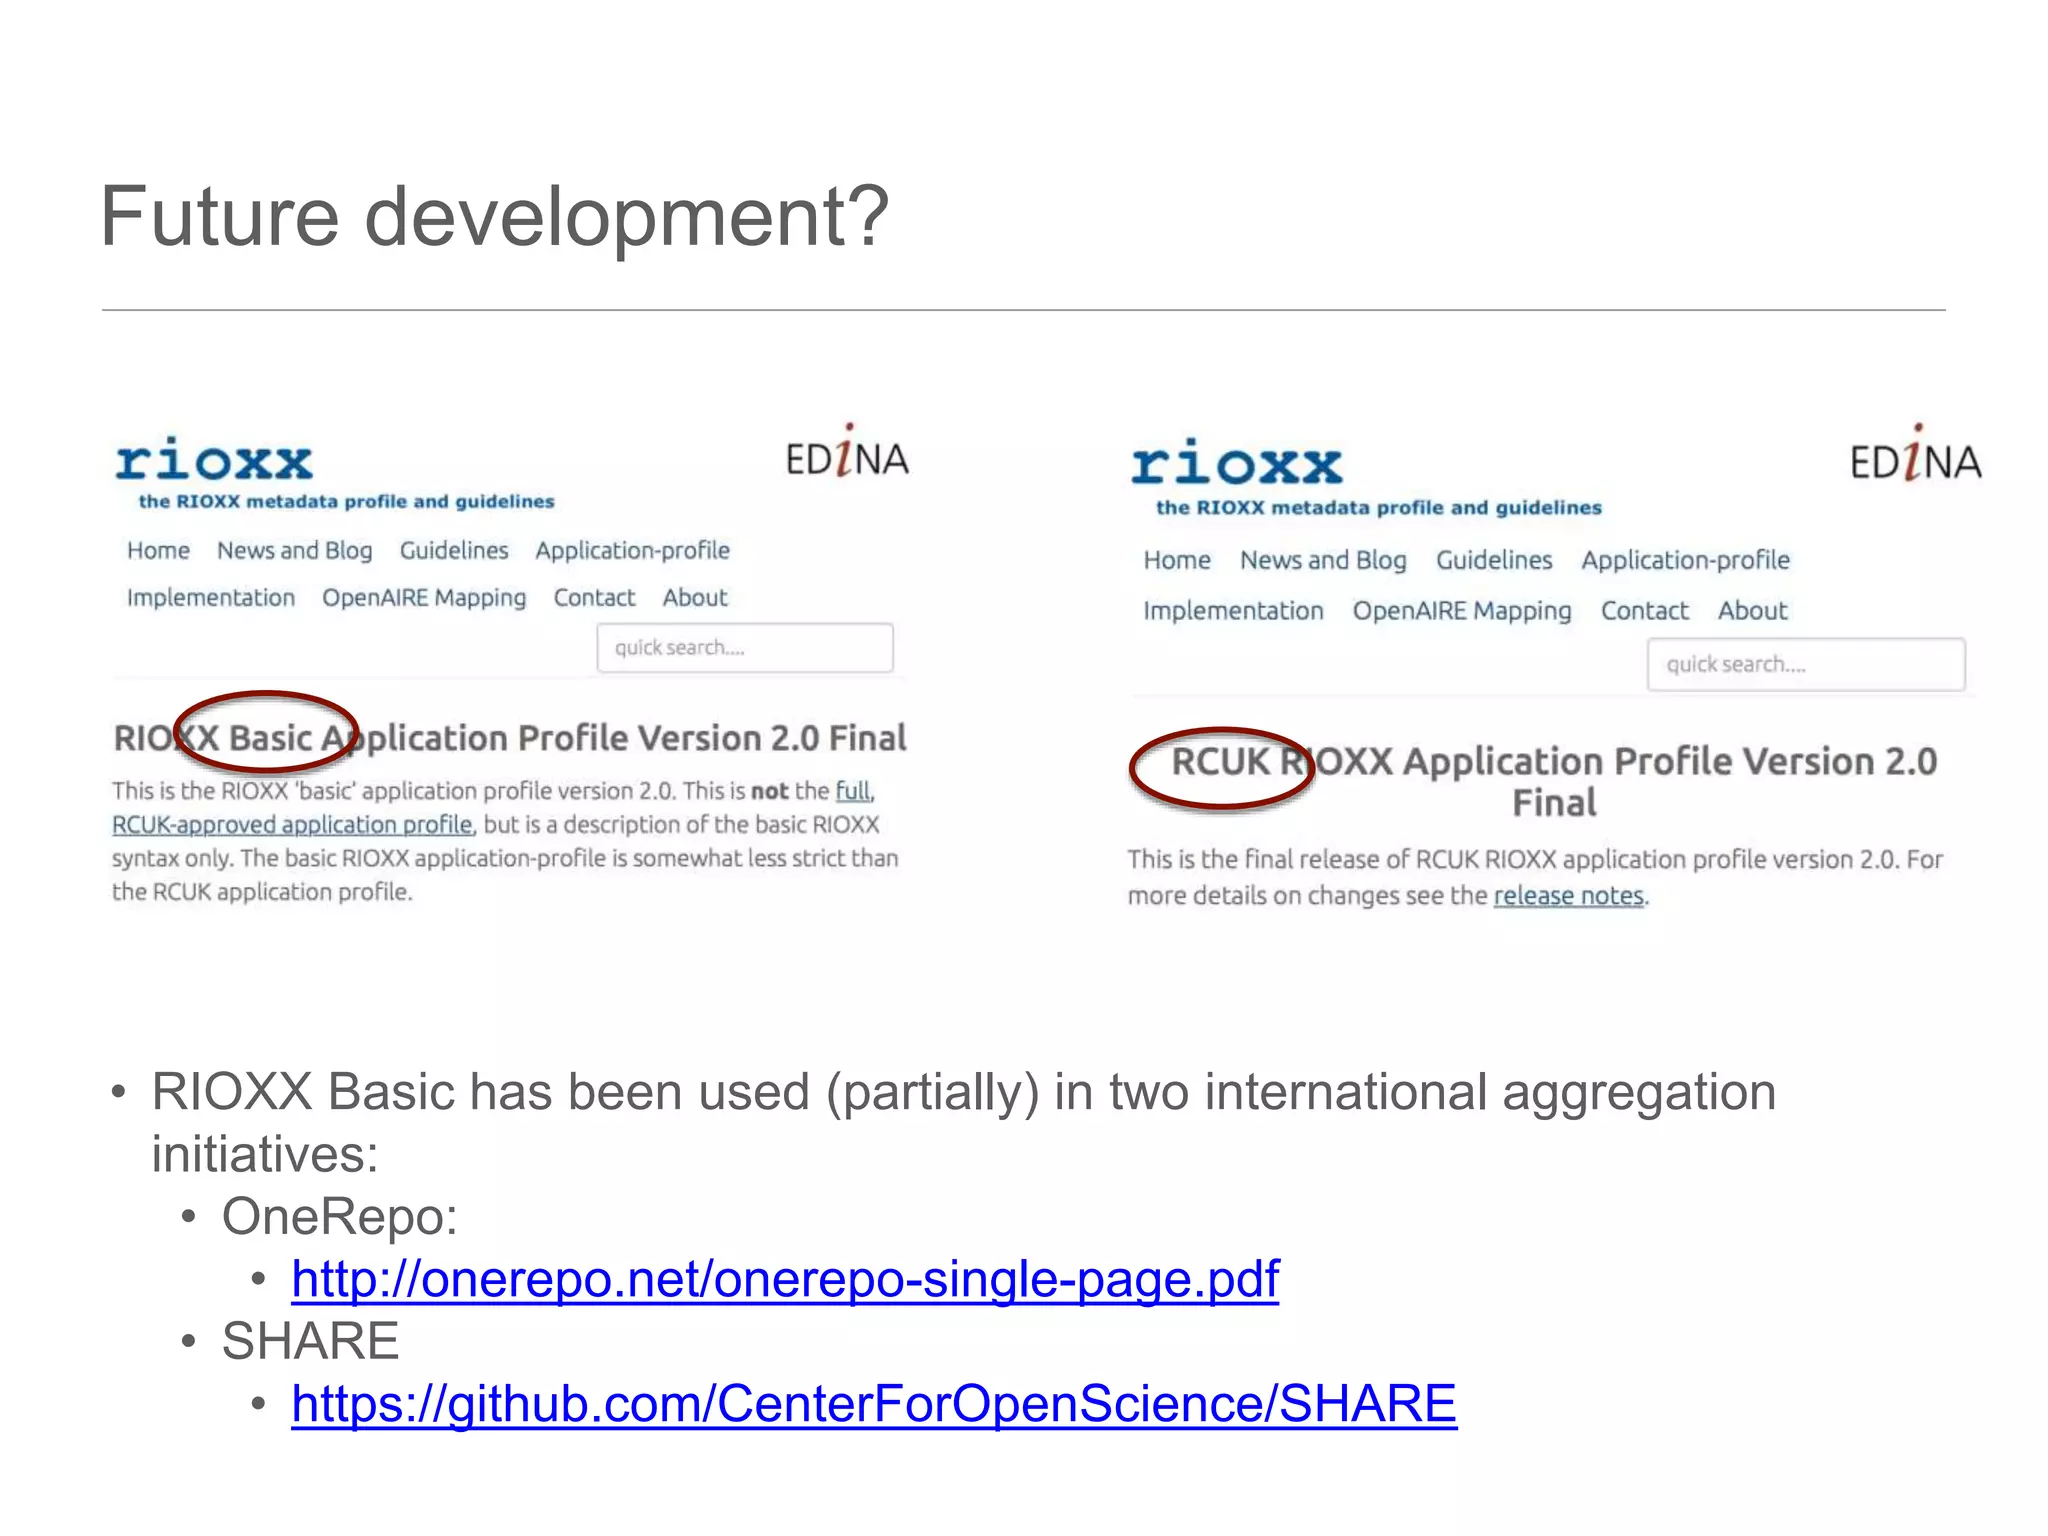The image size is (2048, 1536).
Task: Open About in right rioxx navigation
Action: tap(1752, 611)
